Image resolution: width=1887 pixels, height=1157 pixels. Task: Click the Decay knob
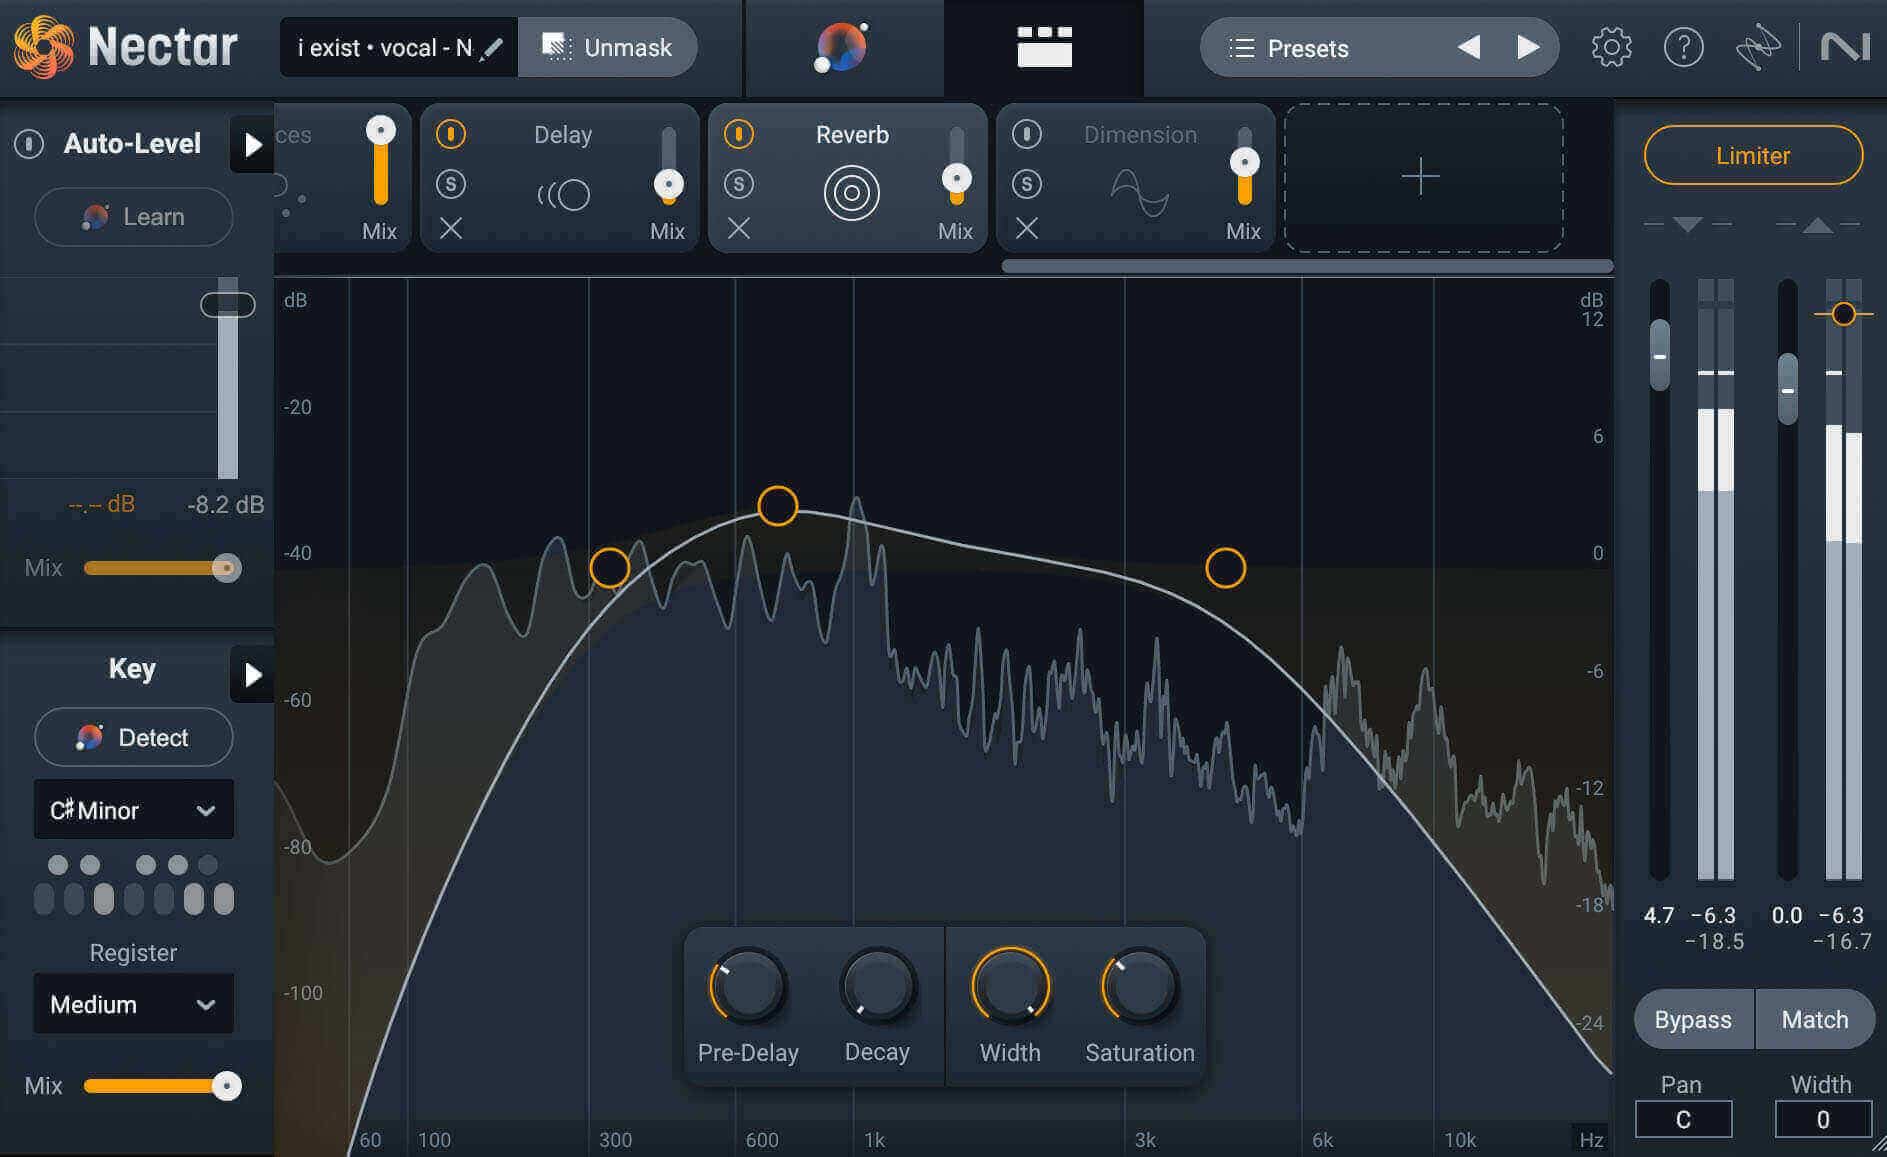878,986
